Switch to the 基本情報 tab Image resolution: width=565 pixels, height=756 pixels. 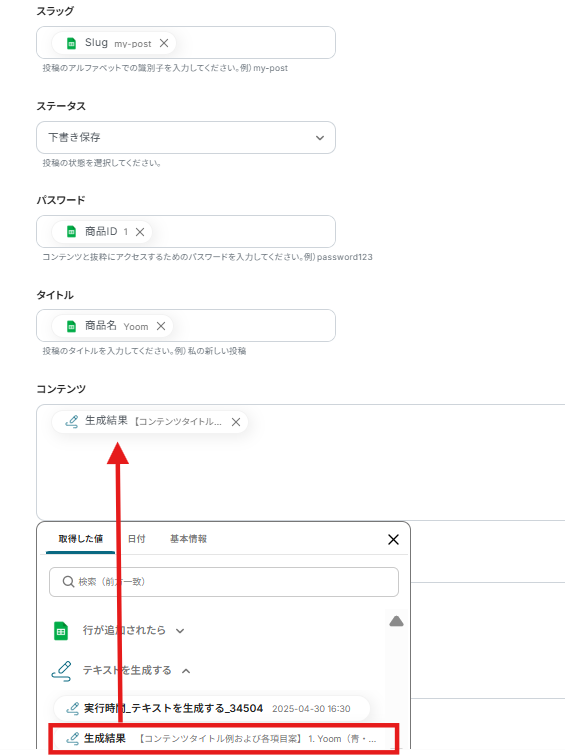tap(188, 539)
